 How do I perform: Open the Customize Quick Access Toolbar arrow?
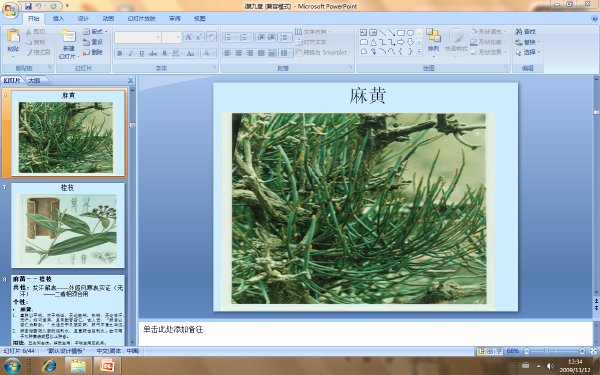(67, 6)
